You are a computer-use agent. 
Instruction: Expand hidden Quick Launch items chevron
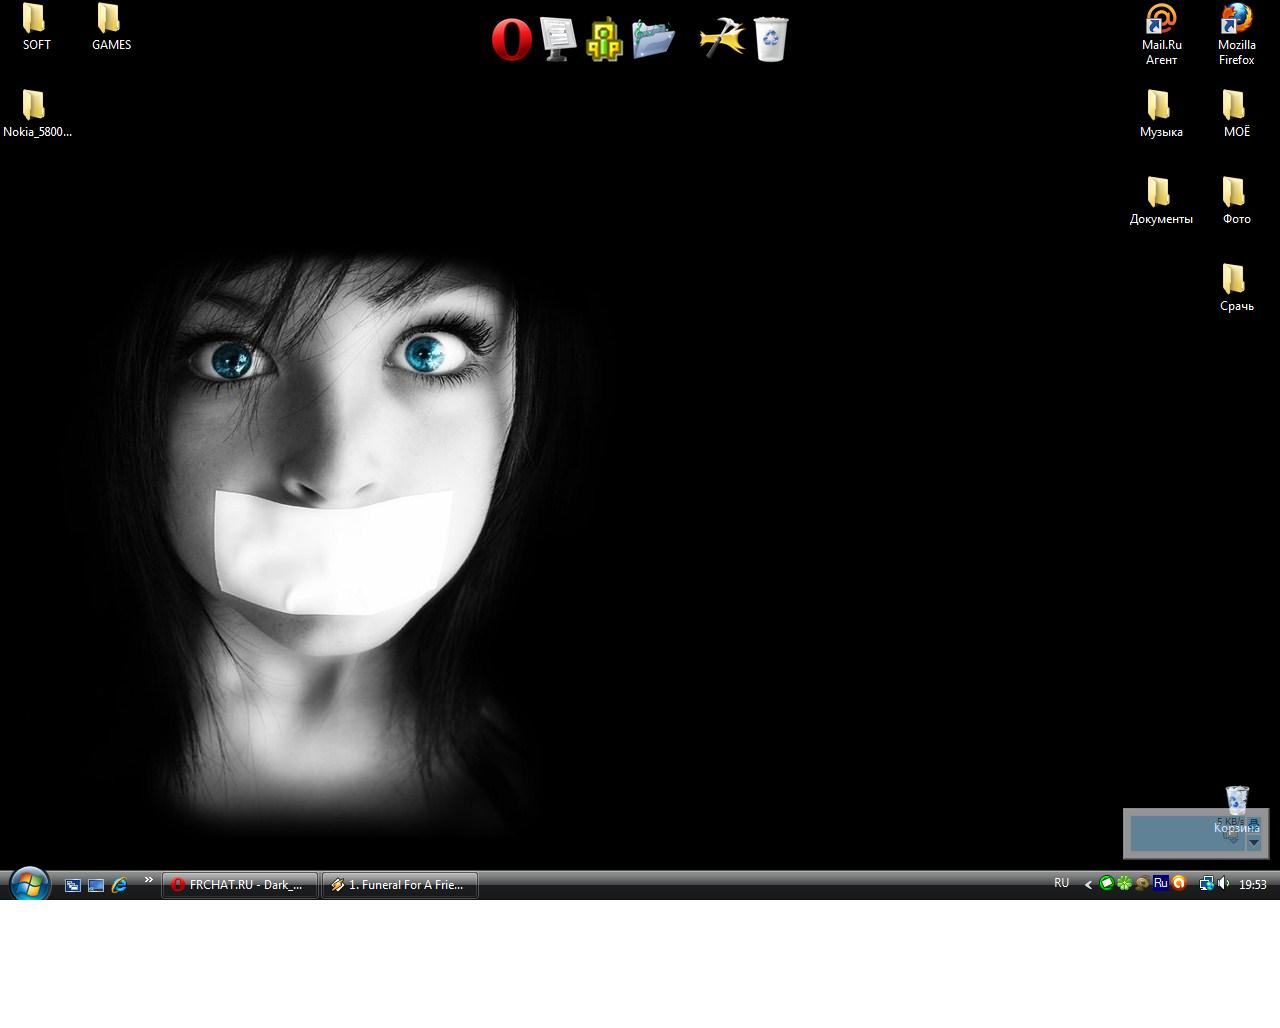pos(149,880)
